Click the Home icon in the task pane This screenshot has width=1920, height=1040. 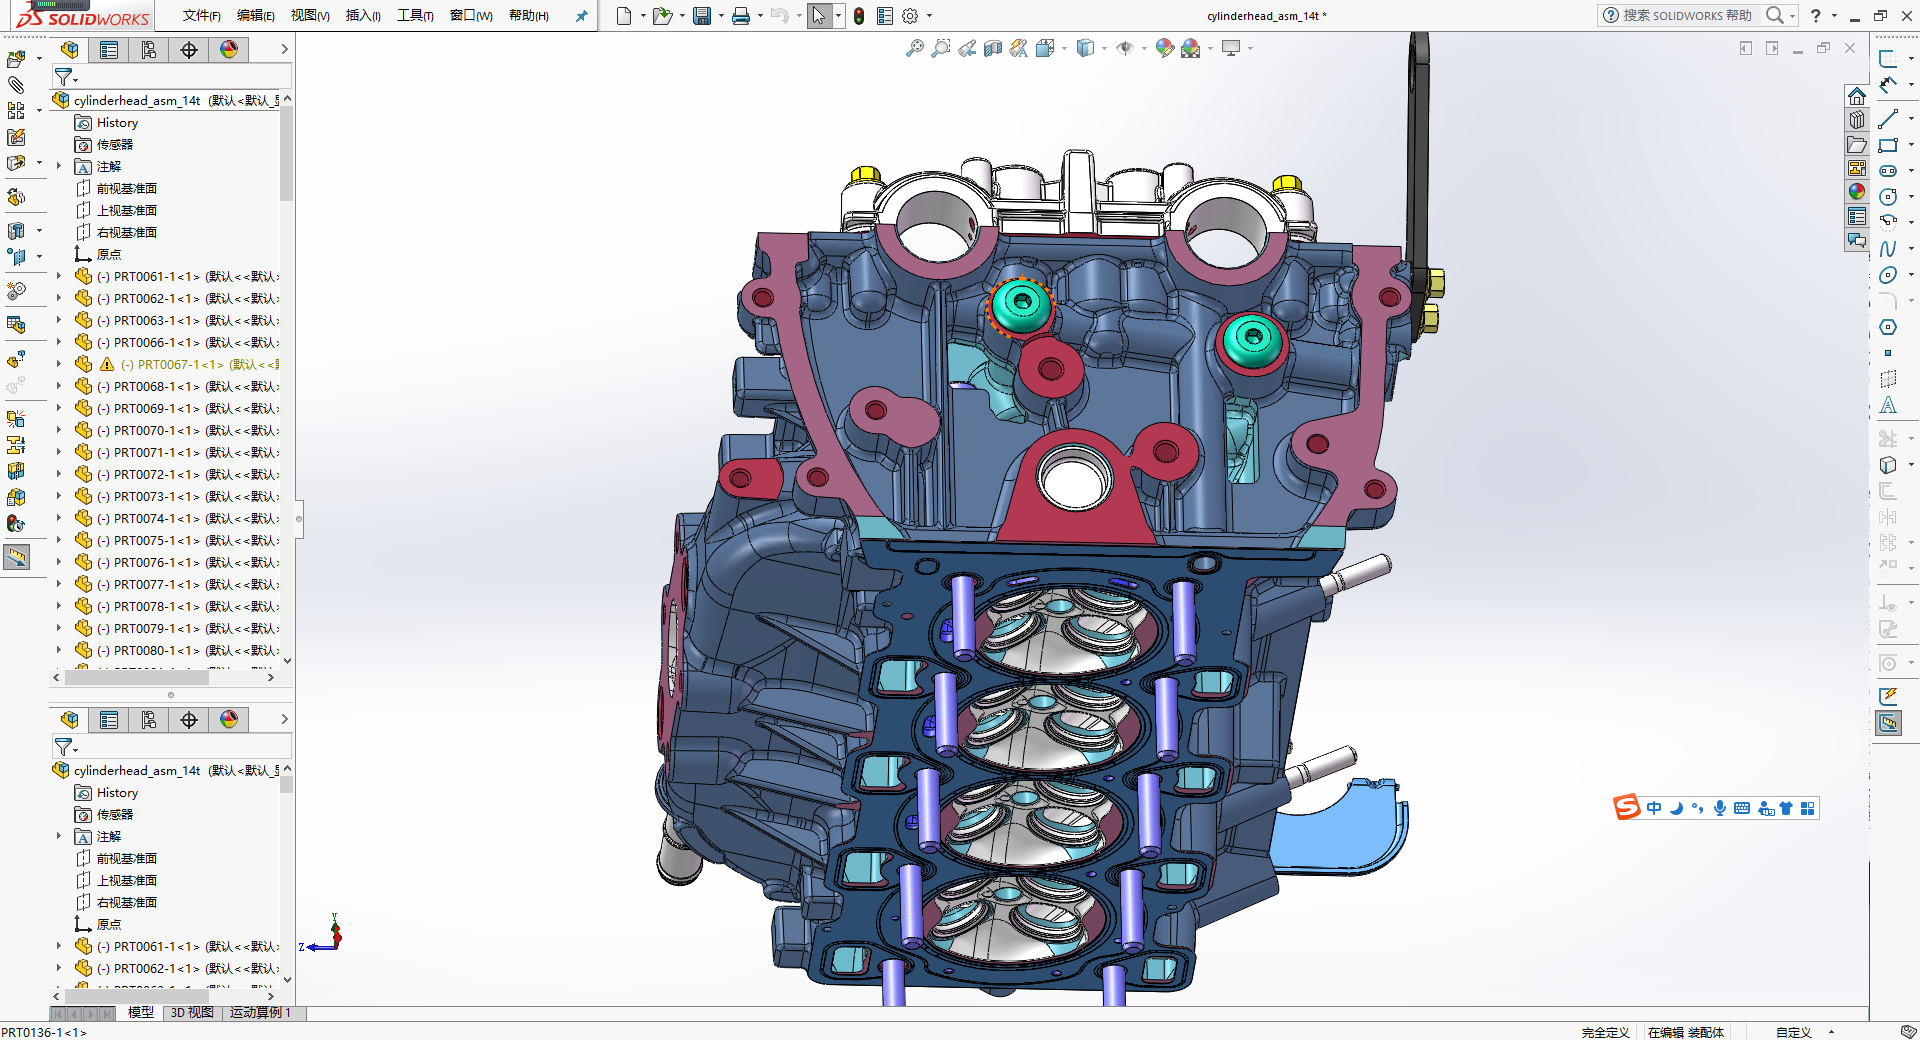(x=1857, y=96)
